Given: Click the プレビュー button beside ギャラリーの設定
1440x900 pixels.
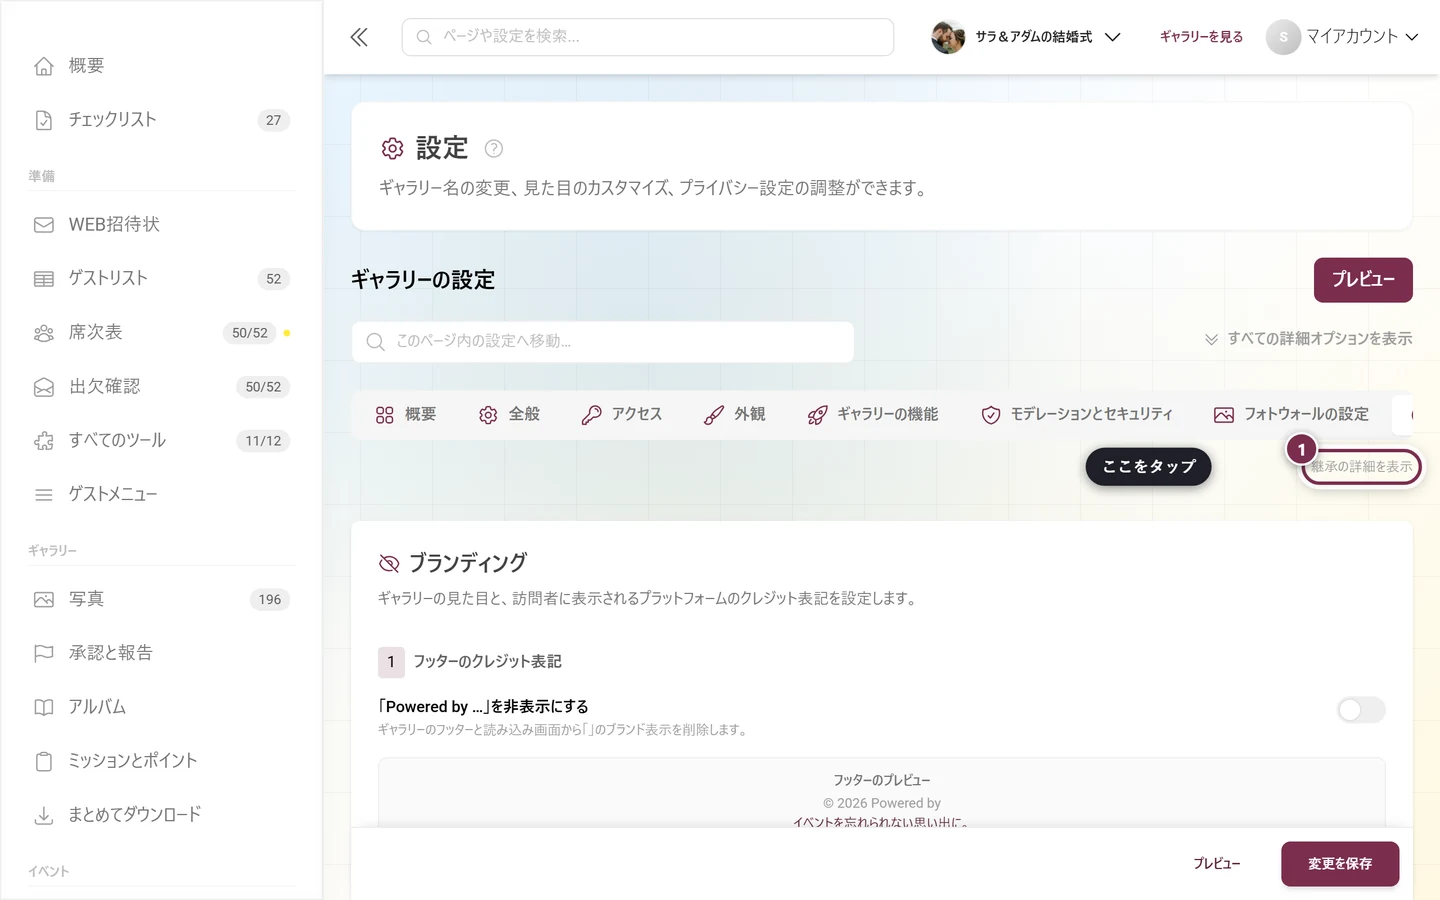Looking at the screenshot, I should 1363,280.
